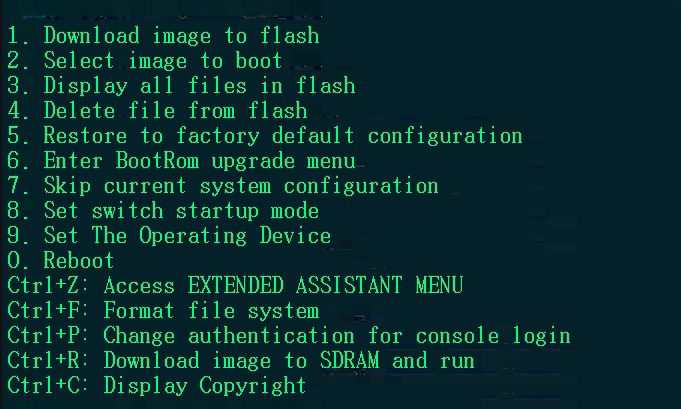Select 'Download image to SDRAM and run' text
681x409 pixels.
tap(289, 361)
